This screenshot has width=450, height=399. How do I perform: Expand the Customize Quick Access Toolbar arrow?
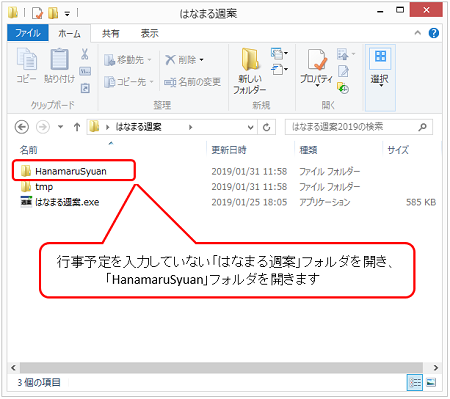[67, 14]
